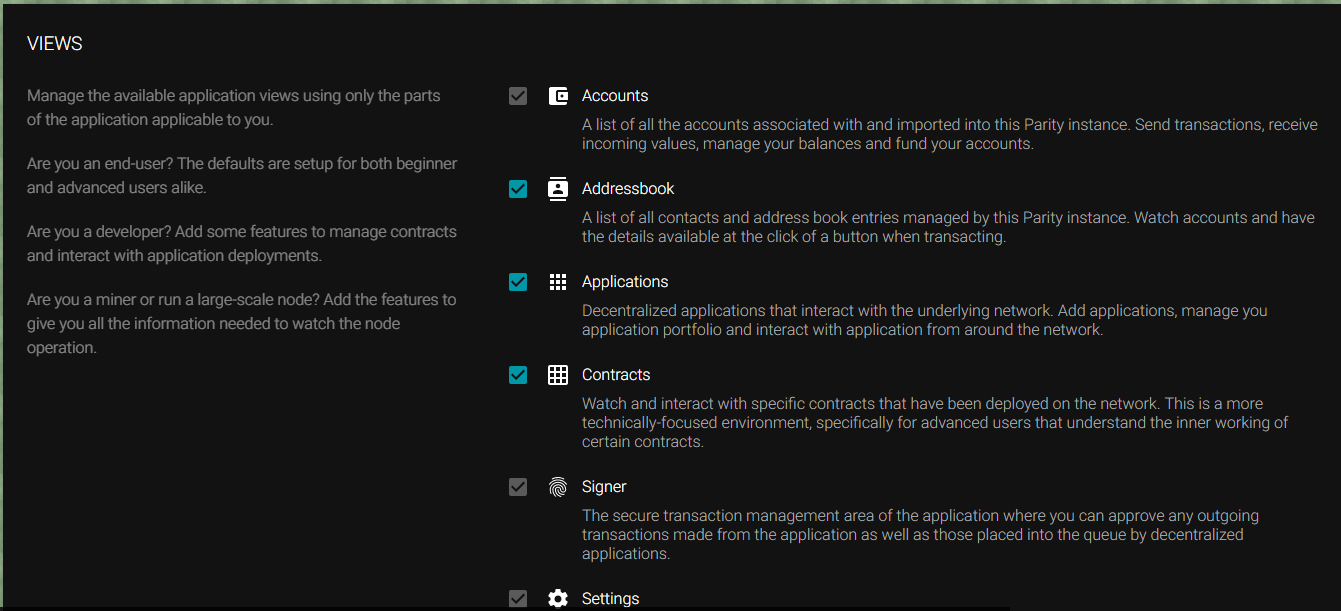The image size is (1341, 611).
Task: Click the 'Are you a miner' paragraph
Action: tap(241, 323)
